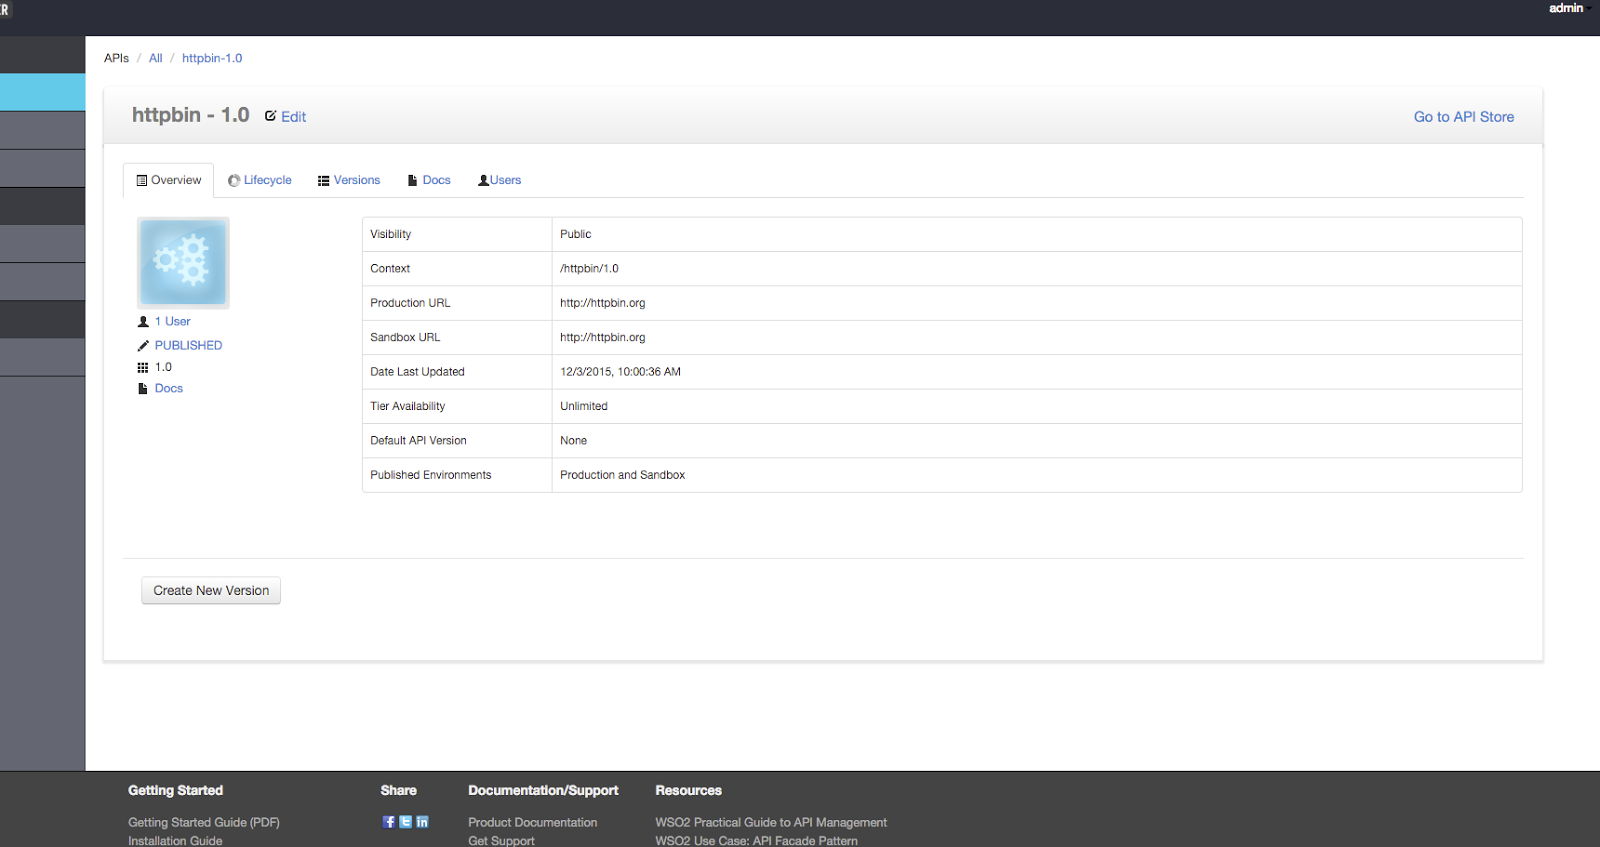Click the Tier Availability value Unlimited
This screenshot has height=847, width=1600.
coord(583,406)
